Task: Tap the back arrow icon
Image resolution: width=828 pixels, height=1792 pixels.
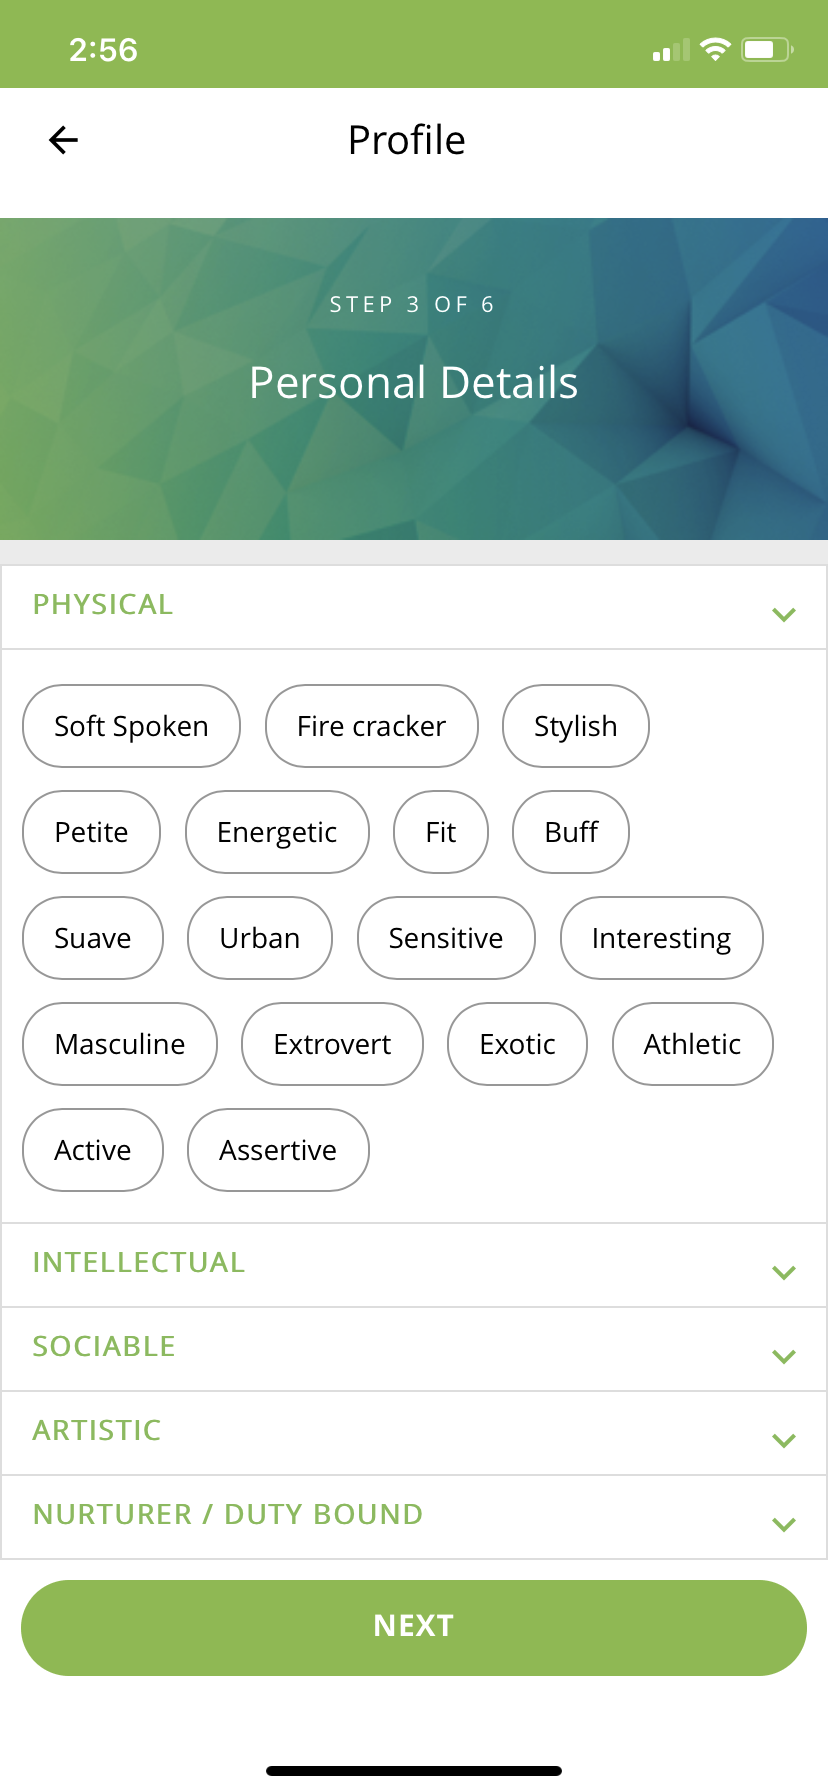Action: (63, 140)
